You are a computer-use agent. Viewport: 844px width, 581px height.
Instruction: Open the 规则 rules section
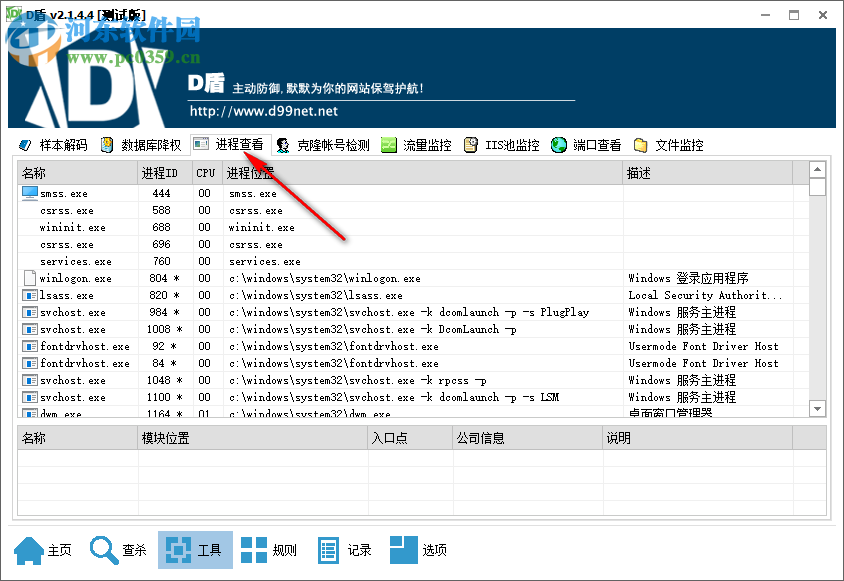[269, 550]
